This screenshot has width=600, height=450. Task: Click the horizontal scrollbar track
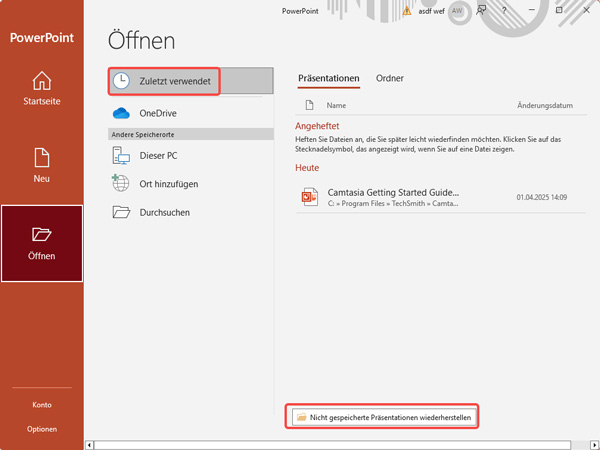coord(332,445)
